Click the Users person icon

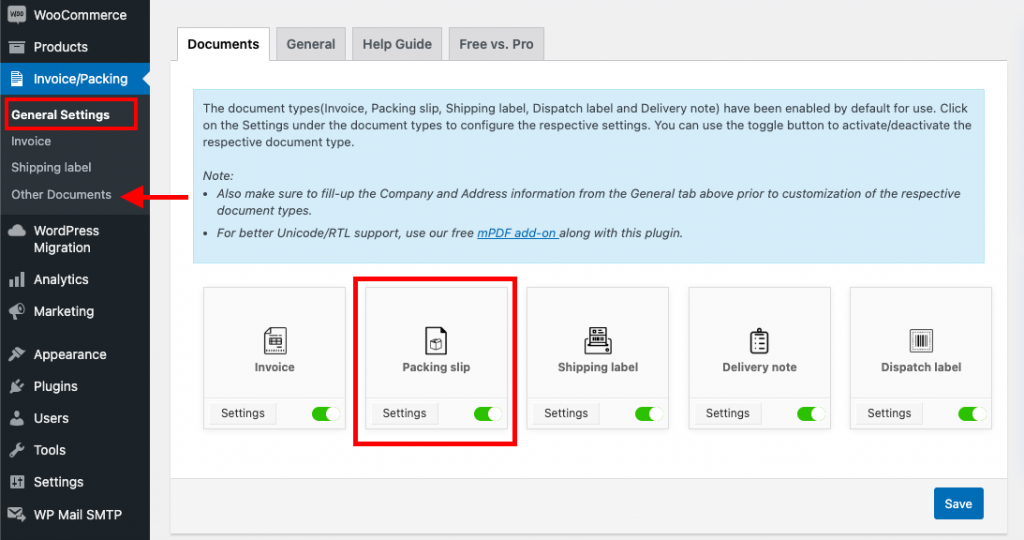16,419
